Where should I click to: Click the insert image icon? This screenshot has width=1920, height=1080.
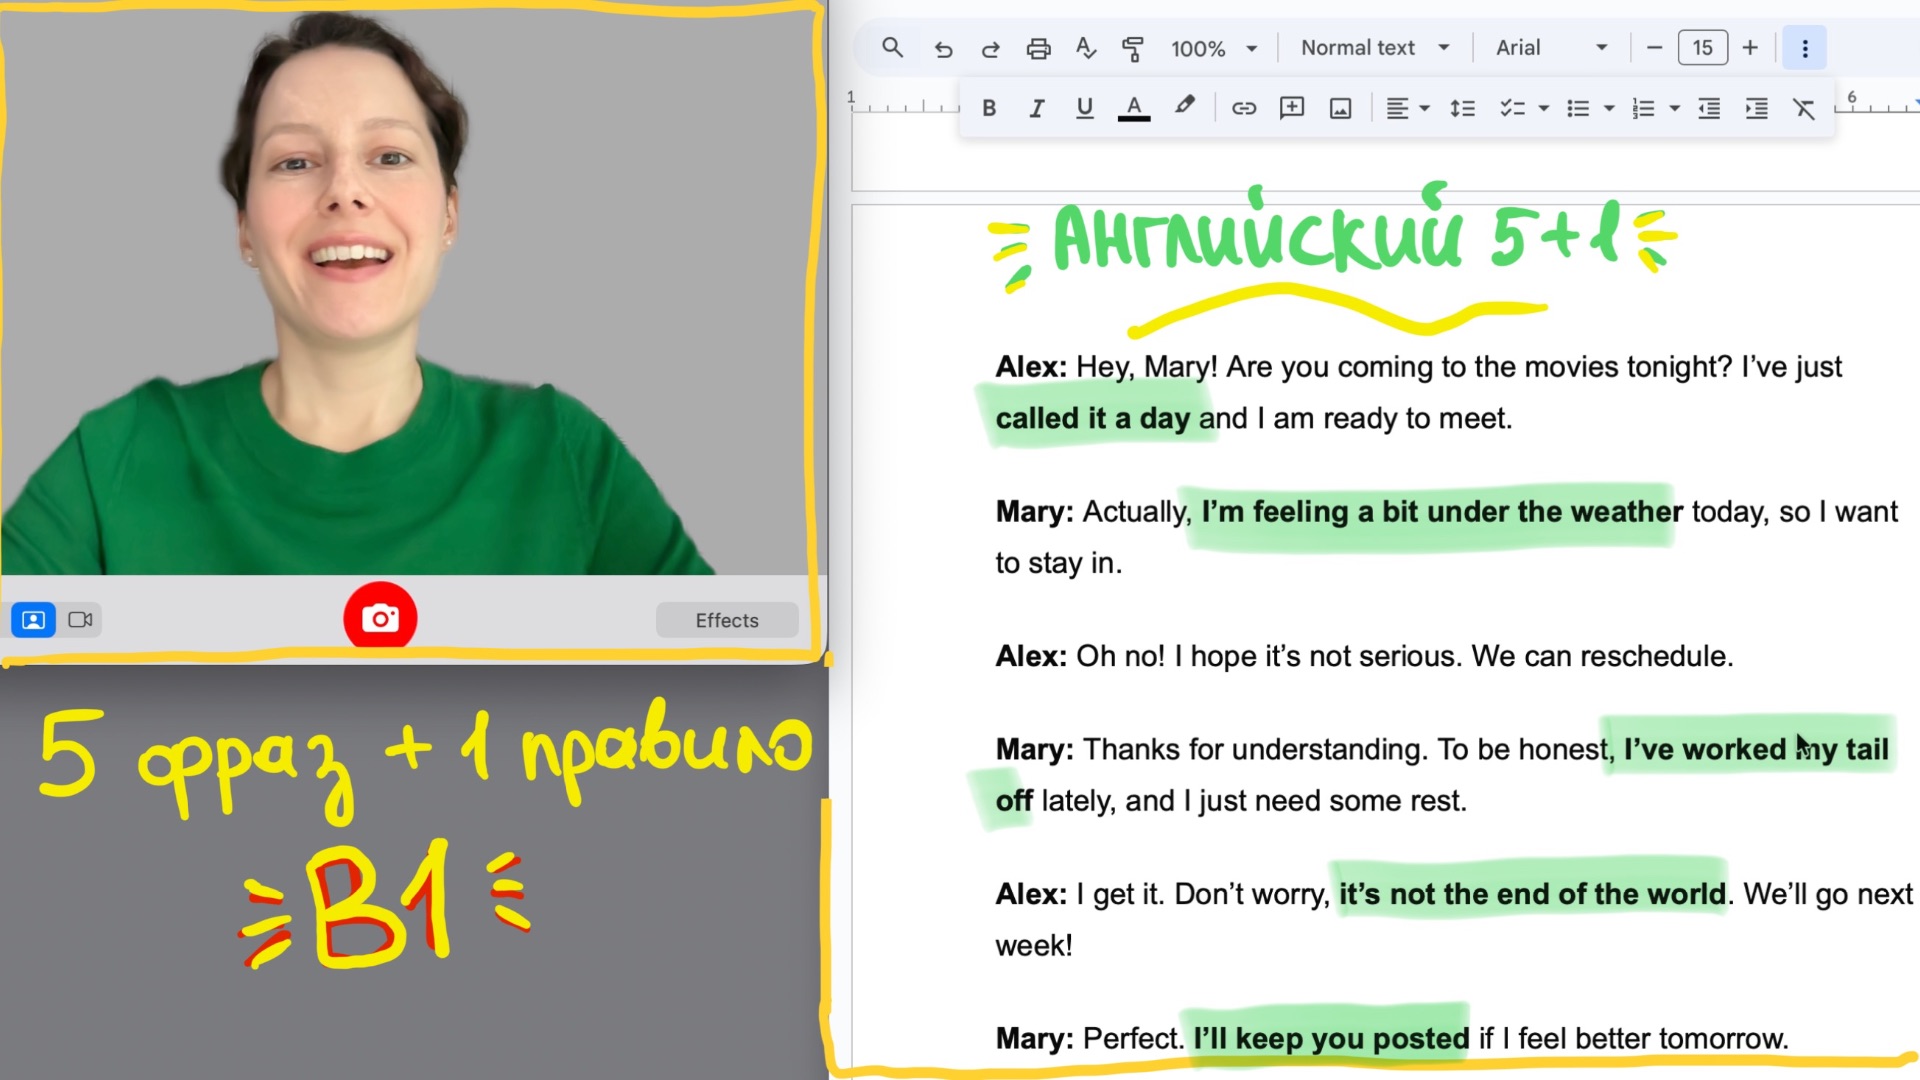click(1340, 108)
